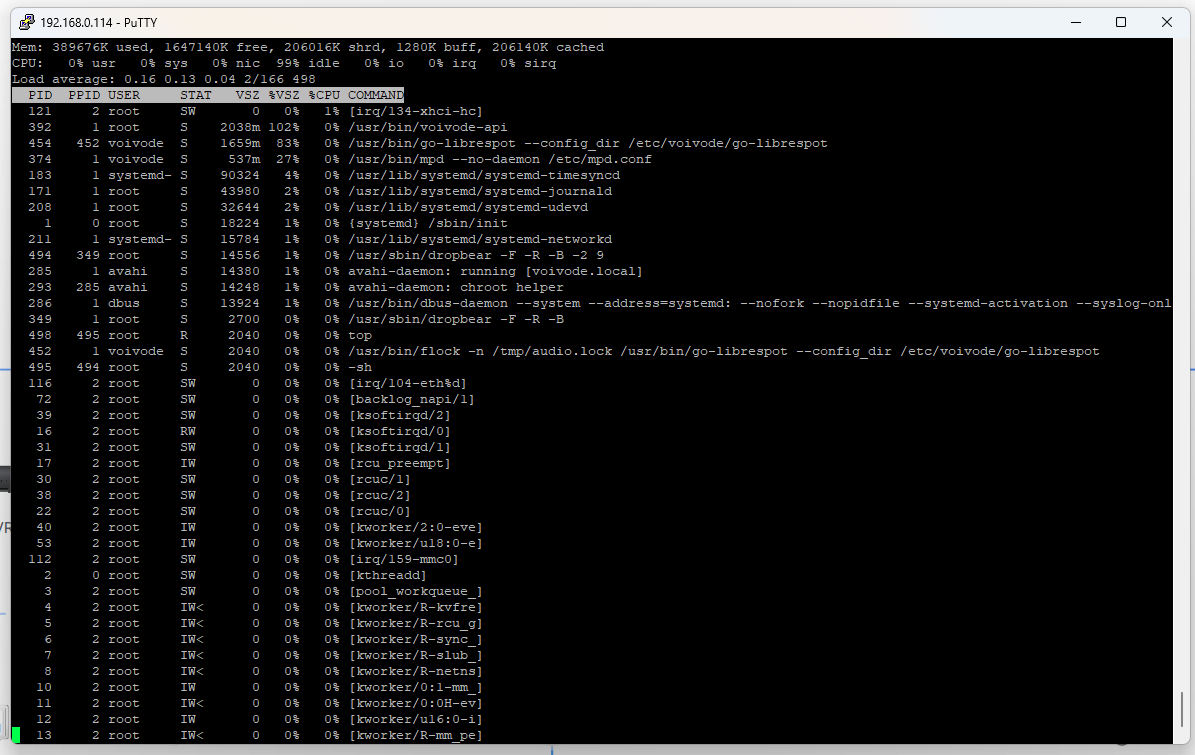Click the systemd-timesyncd process line
This screenshot has height=755, width=1195.
tap(324, 175)
